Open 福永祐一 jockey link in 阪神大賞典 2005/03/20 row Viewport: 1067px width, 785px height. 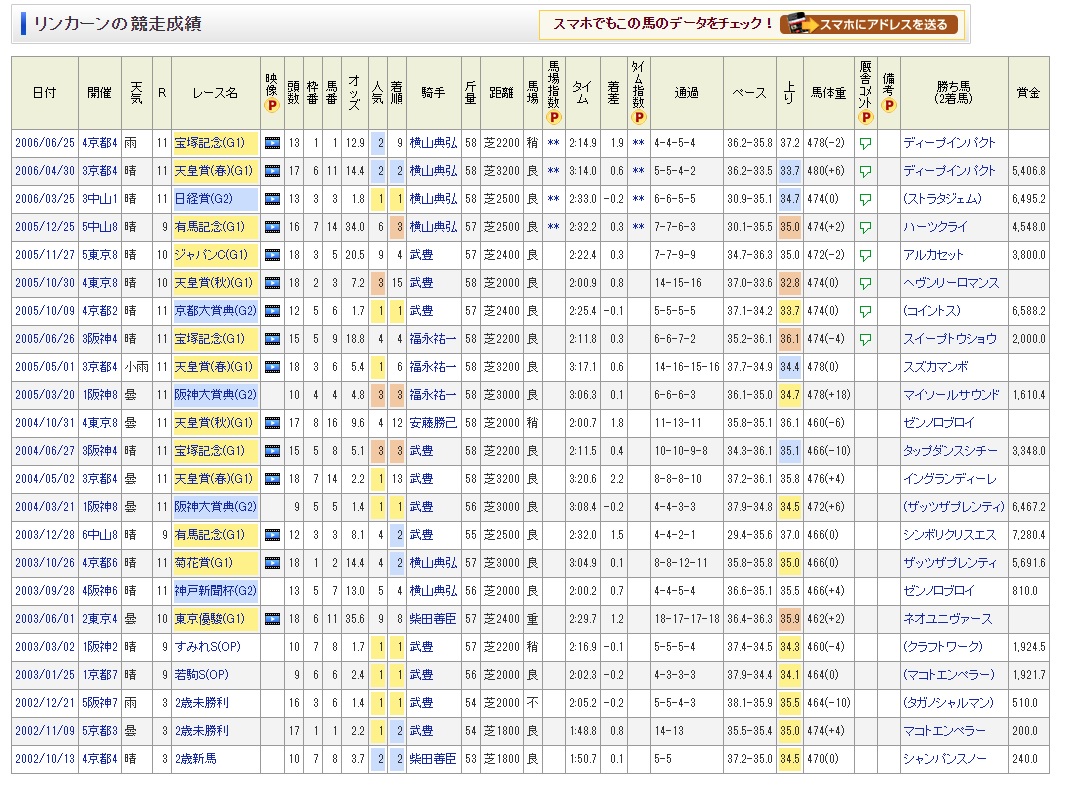point(433,395)
